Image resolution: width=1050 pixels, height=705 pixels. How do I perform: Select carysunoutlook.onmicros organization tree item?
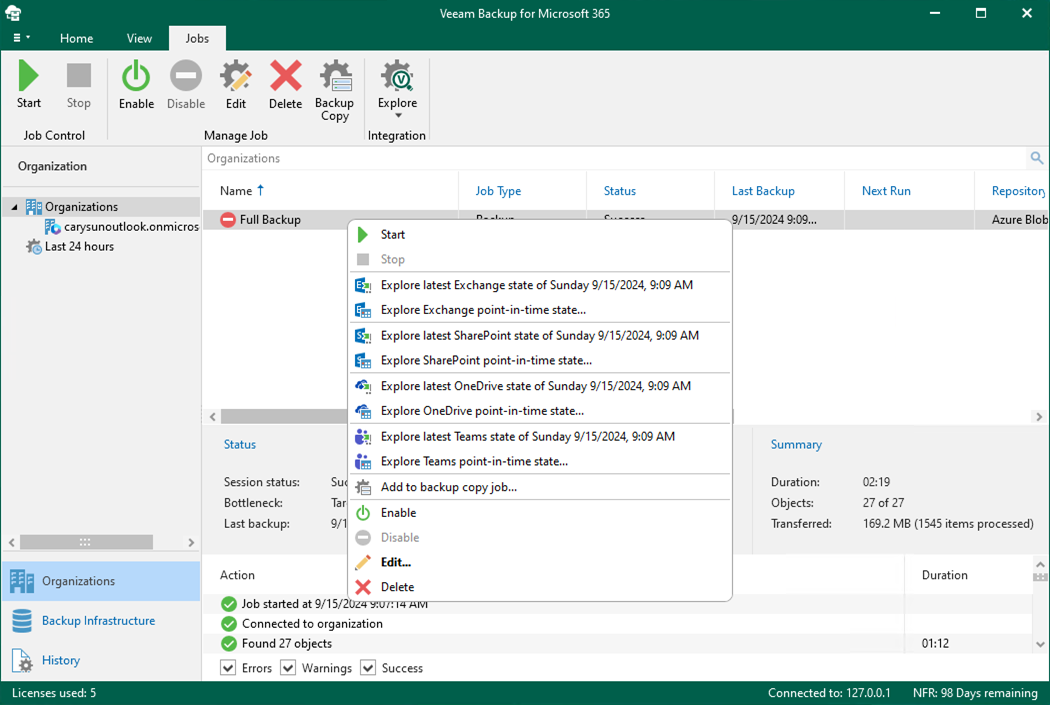[122, 226]
